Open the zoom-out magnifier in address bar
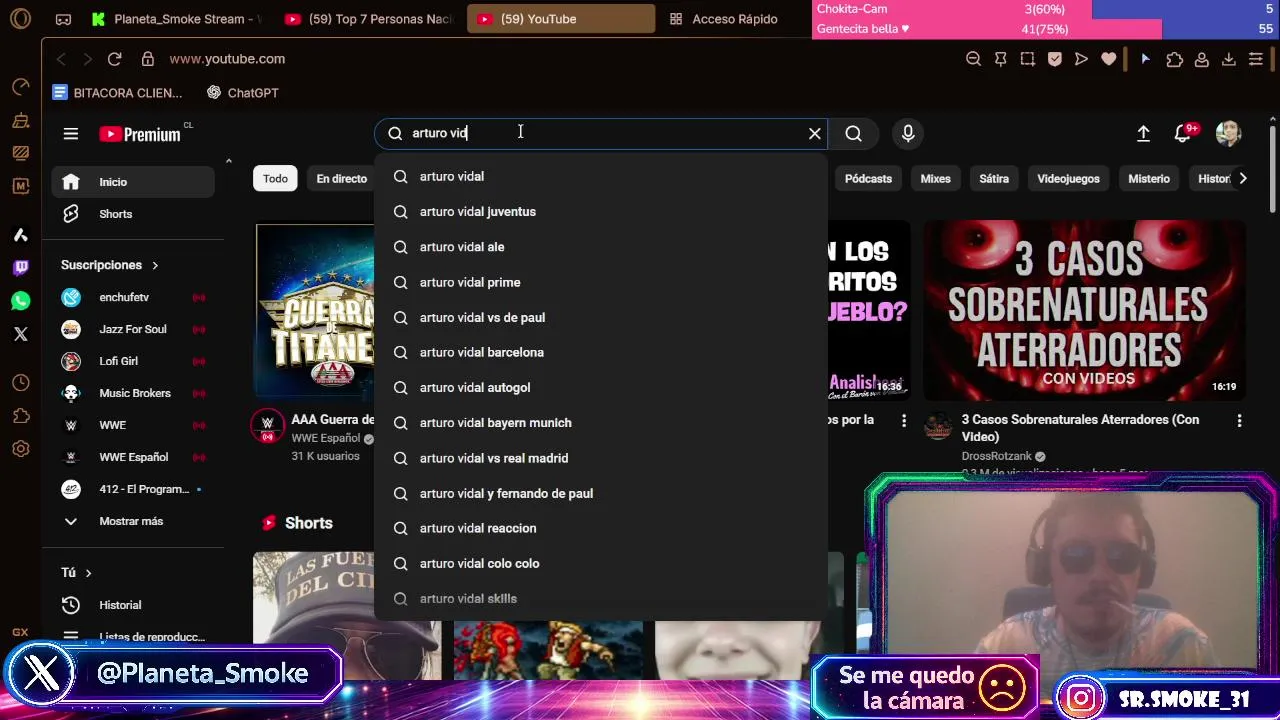Screen dimensions: 1280x720 tap(973, 59)
